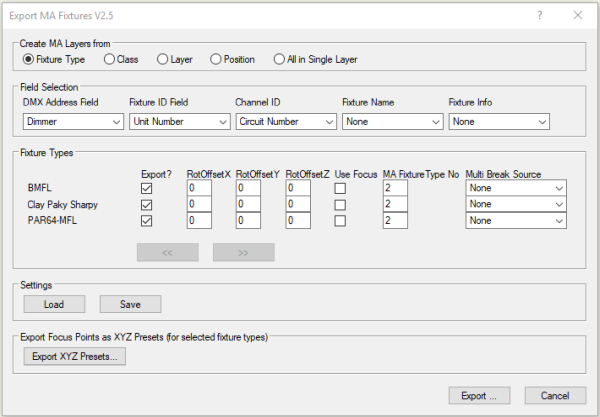Toggle Export checkbox for Clay Paky Sharpy

[x=148, y=204]
